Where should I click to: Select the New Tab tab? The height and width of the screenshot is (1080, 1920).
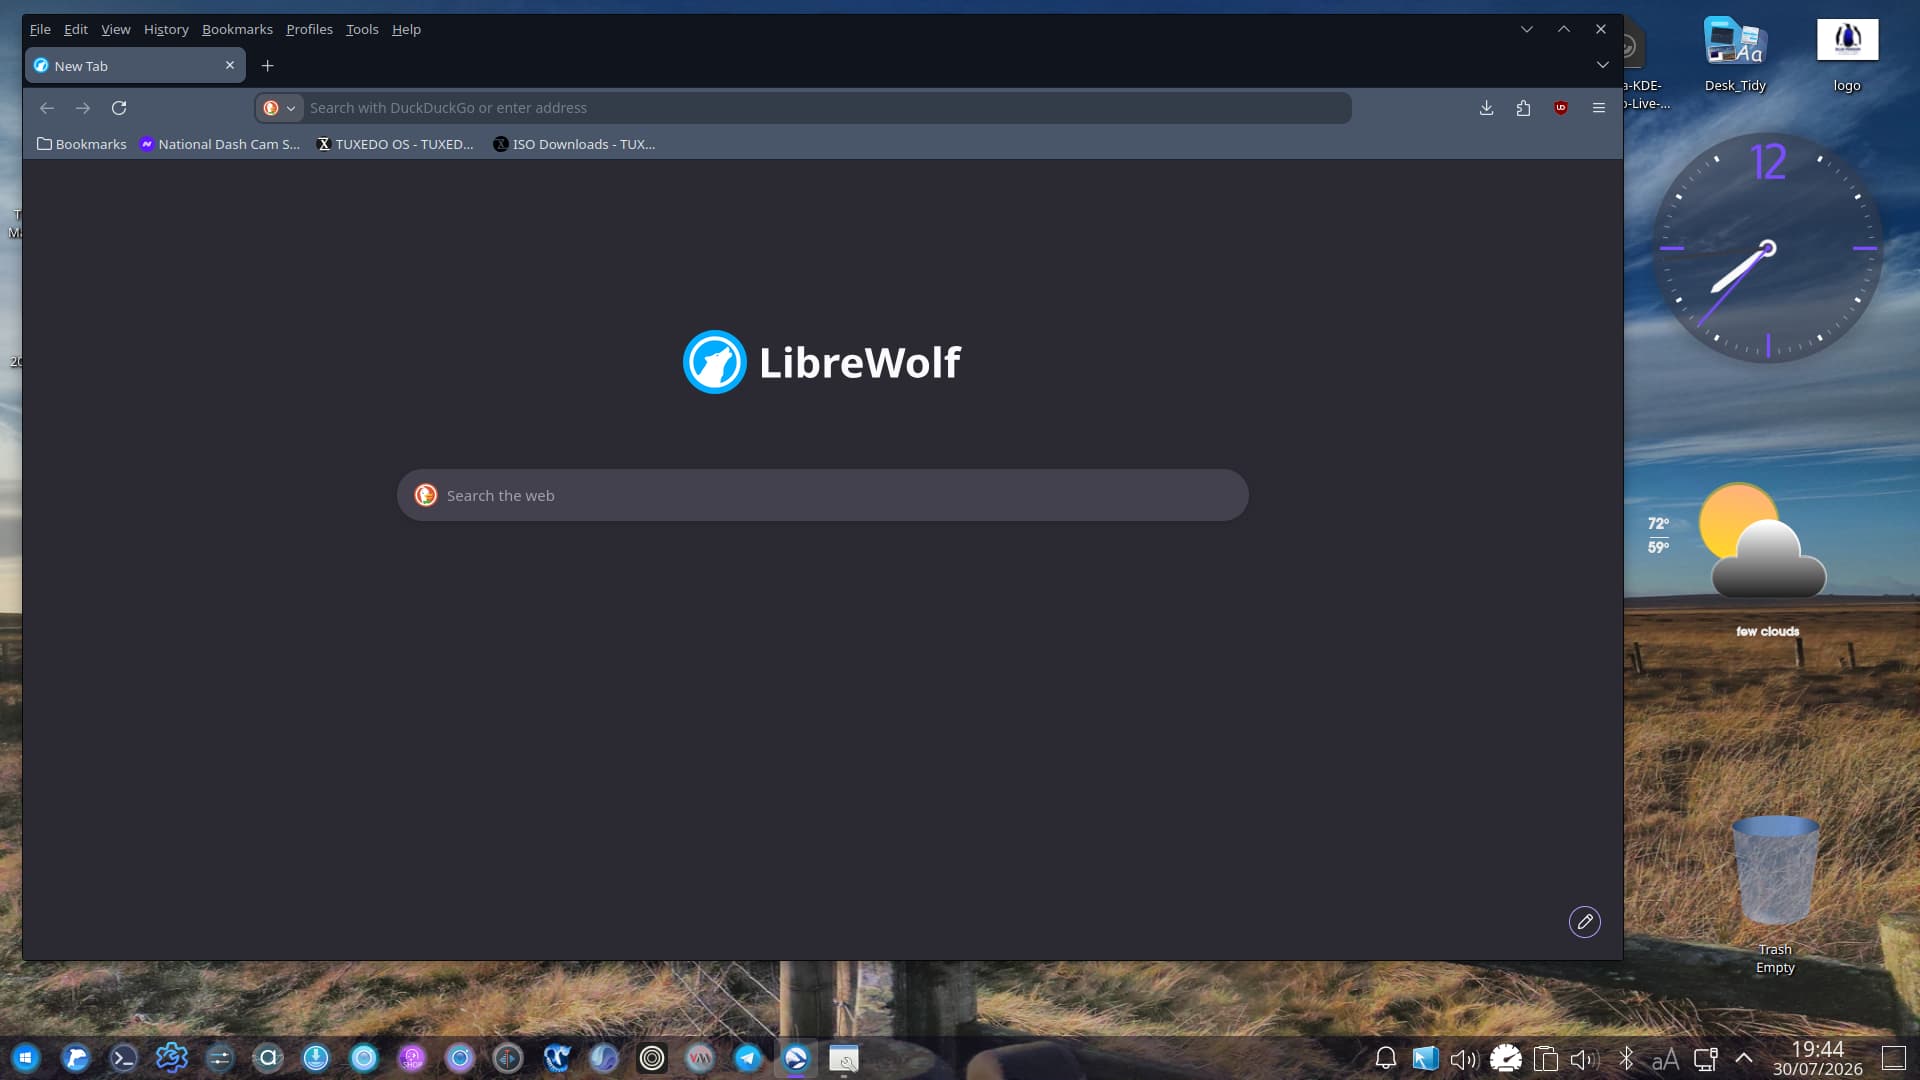(x=135, y=66)
